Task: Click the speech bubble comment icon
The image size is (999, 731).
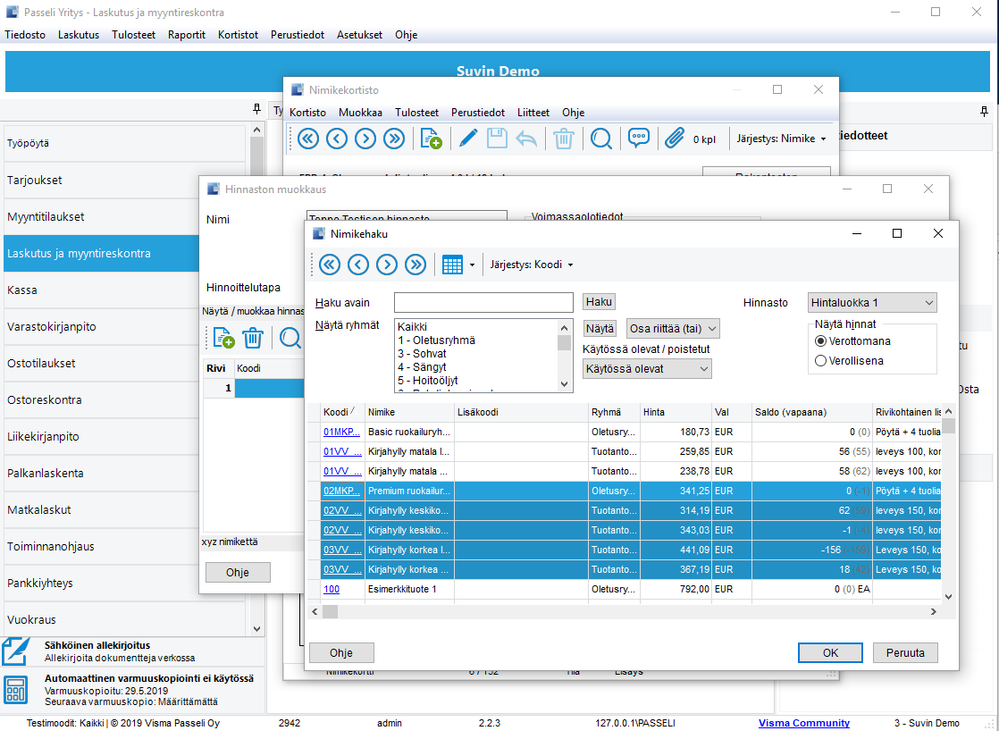Action: click(x=638, y=139)
